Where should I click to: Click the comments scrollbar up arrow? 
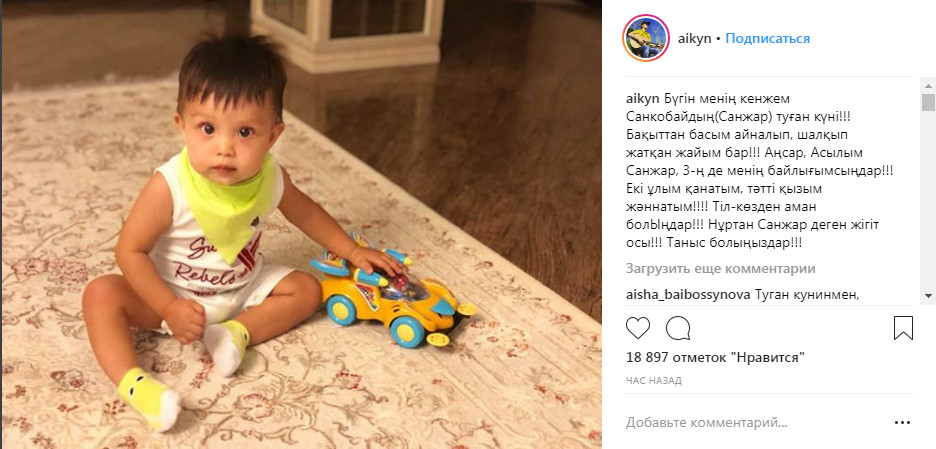[x=928, y=84]
